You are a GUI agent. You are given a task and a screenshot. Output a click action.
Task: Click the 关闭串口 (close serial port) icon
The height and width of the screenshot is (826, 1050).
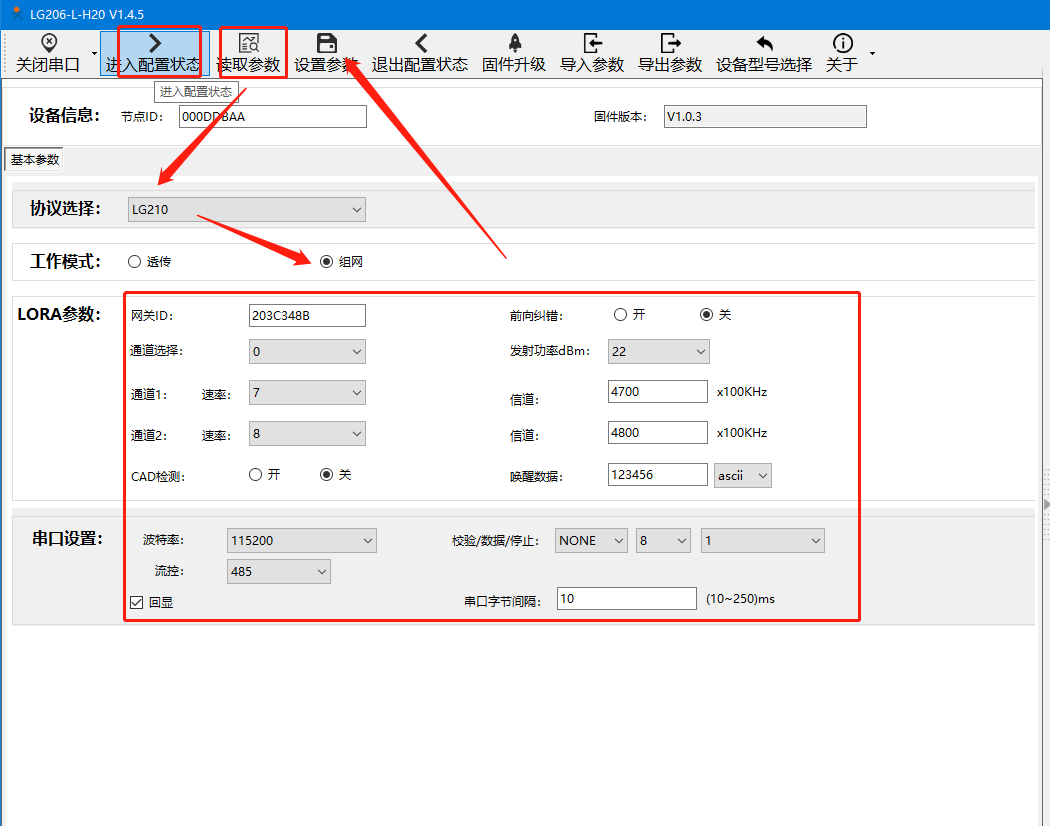(48, 43)
